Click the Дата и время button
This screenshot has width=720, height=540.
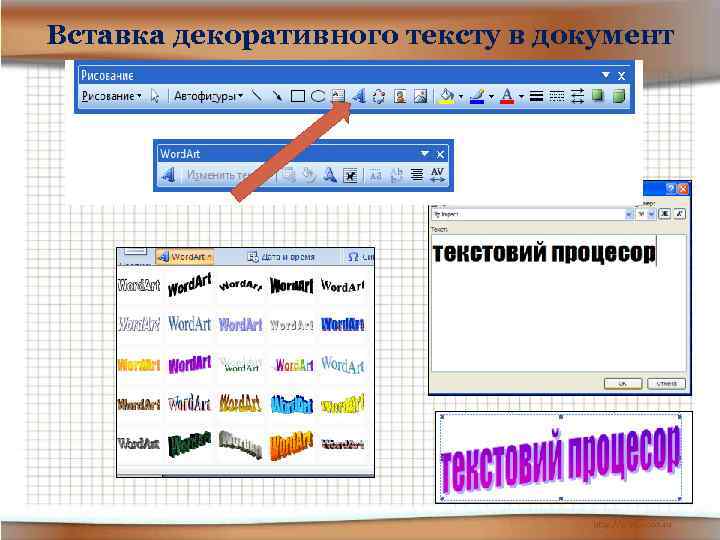pyautogui.click(x=281, y=257)
